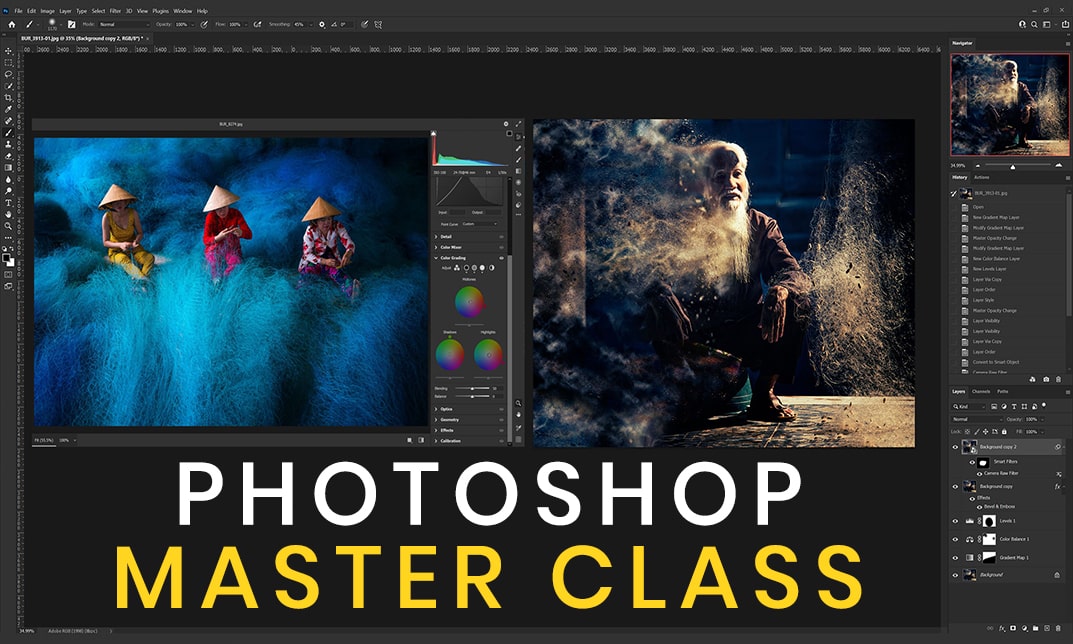Hide the Color Balance 1 layer
This screenshot has width=1073, height=644.
click(x=955, y=539)
